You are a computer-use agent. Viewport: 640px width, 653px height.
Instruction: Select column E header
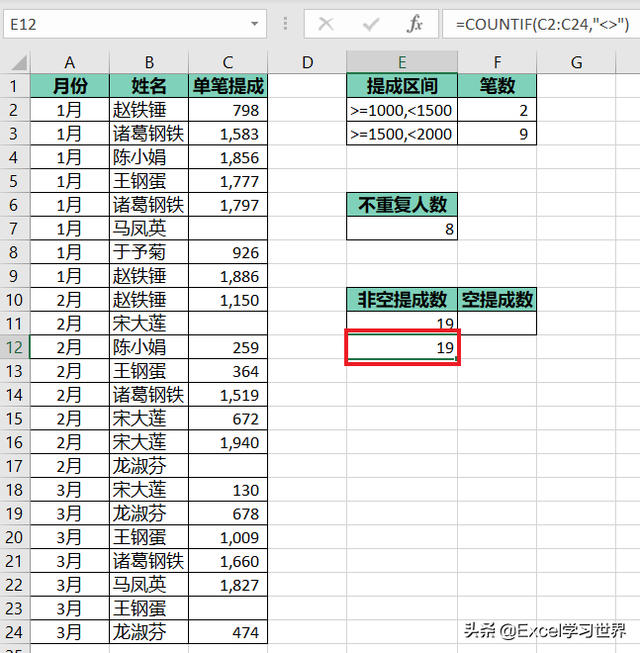pyautogui.click(x=402, y=62)
